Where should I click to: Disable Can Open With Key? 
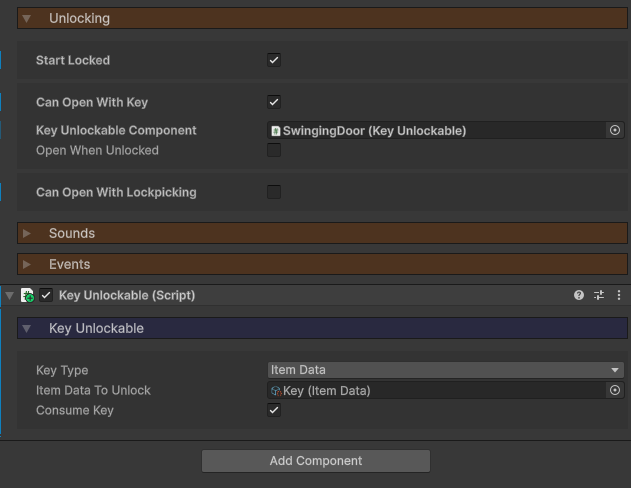click(274, 102)
